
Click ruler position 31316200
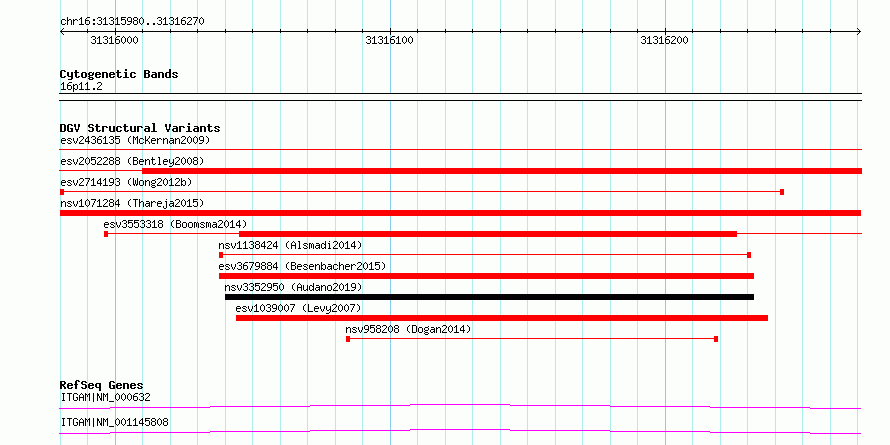(664, 40)
